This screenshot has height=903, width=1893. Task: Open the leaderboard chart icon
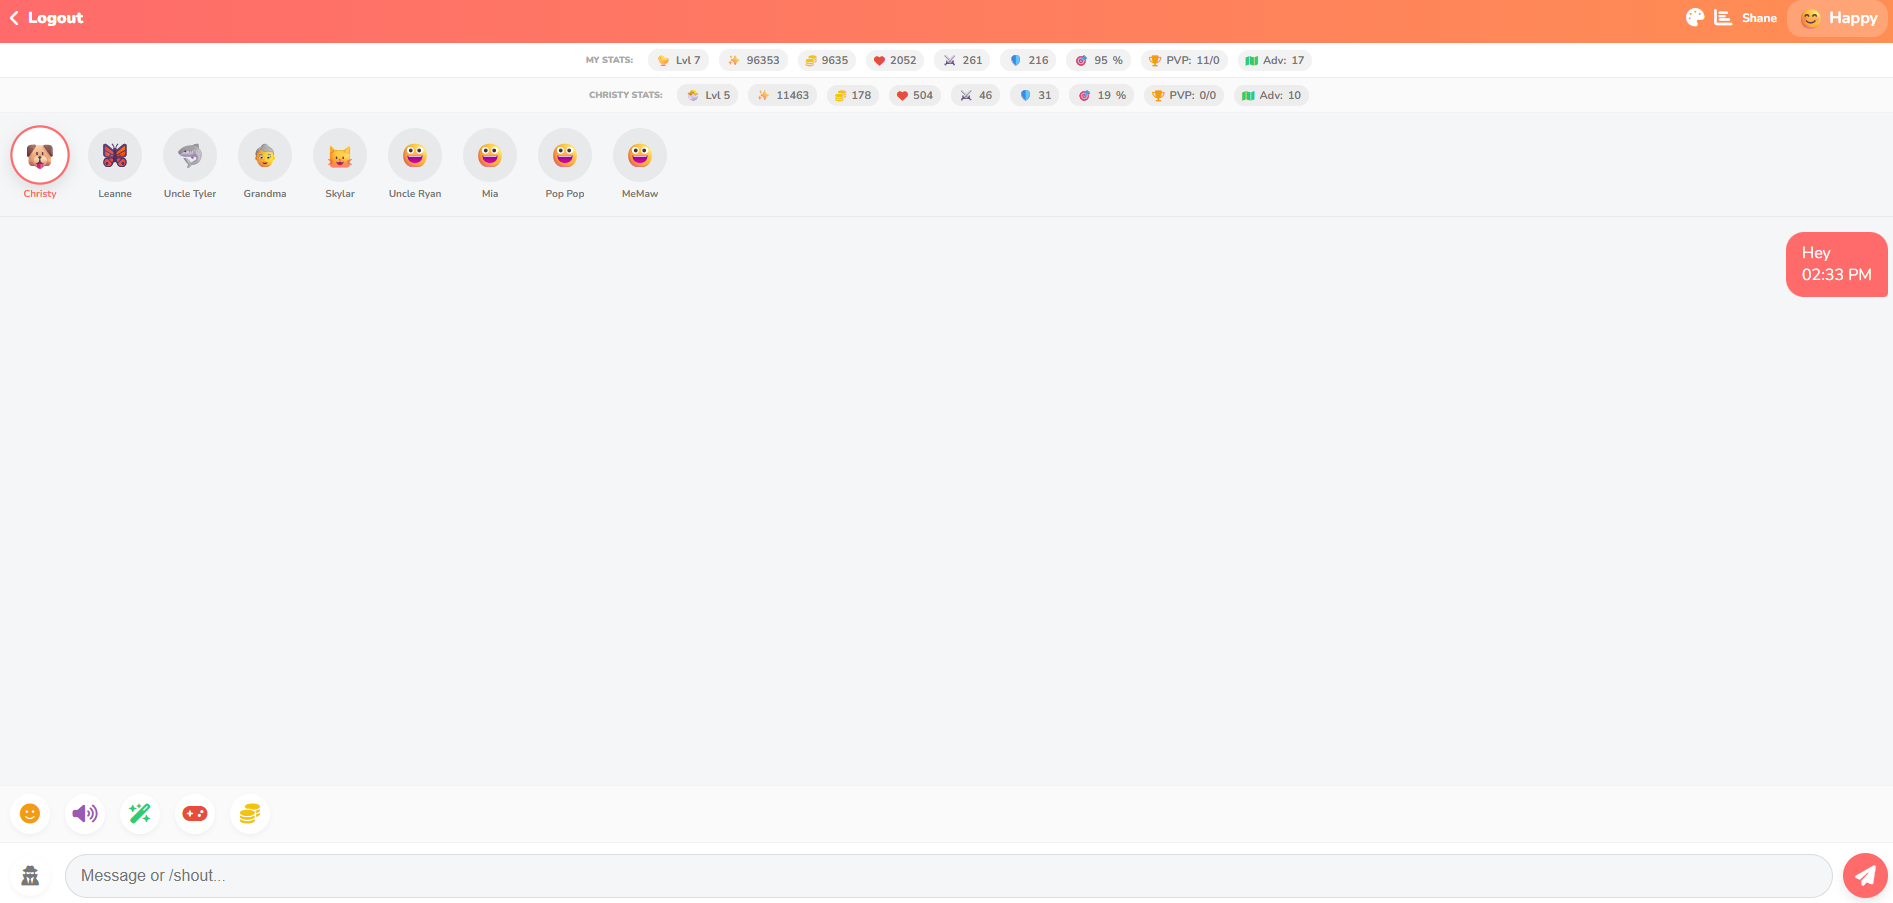pos(1722,17)
